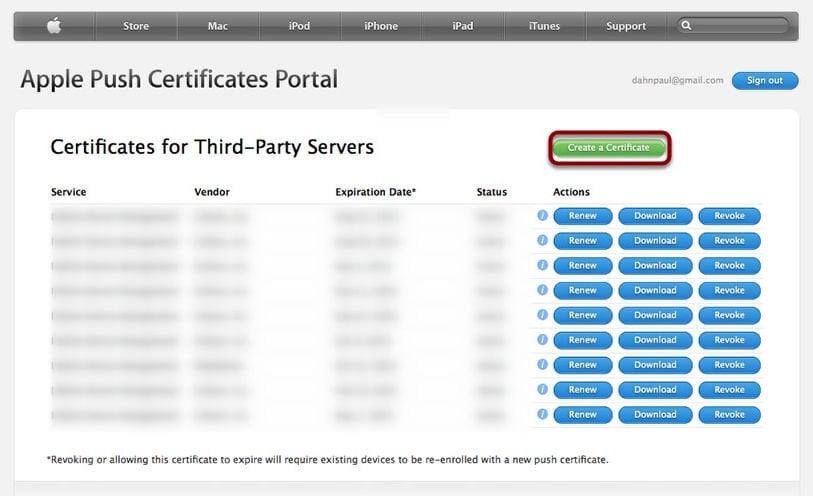Click the Apple logo in the navigation bar

point(54,25)
